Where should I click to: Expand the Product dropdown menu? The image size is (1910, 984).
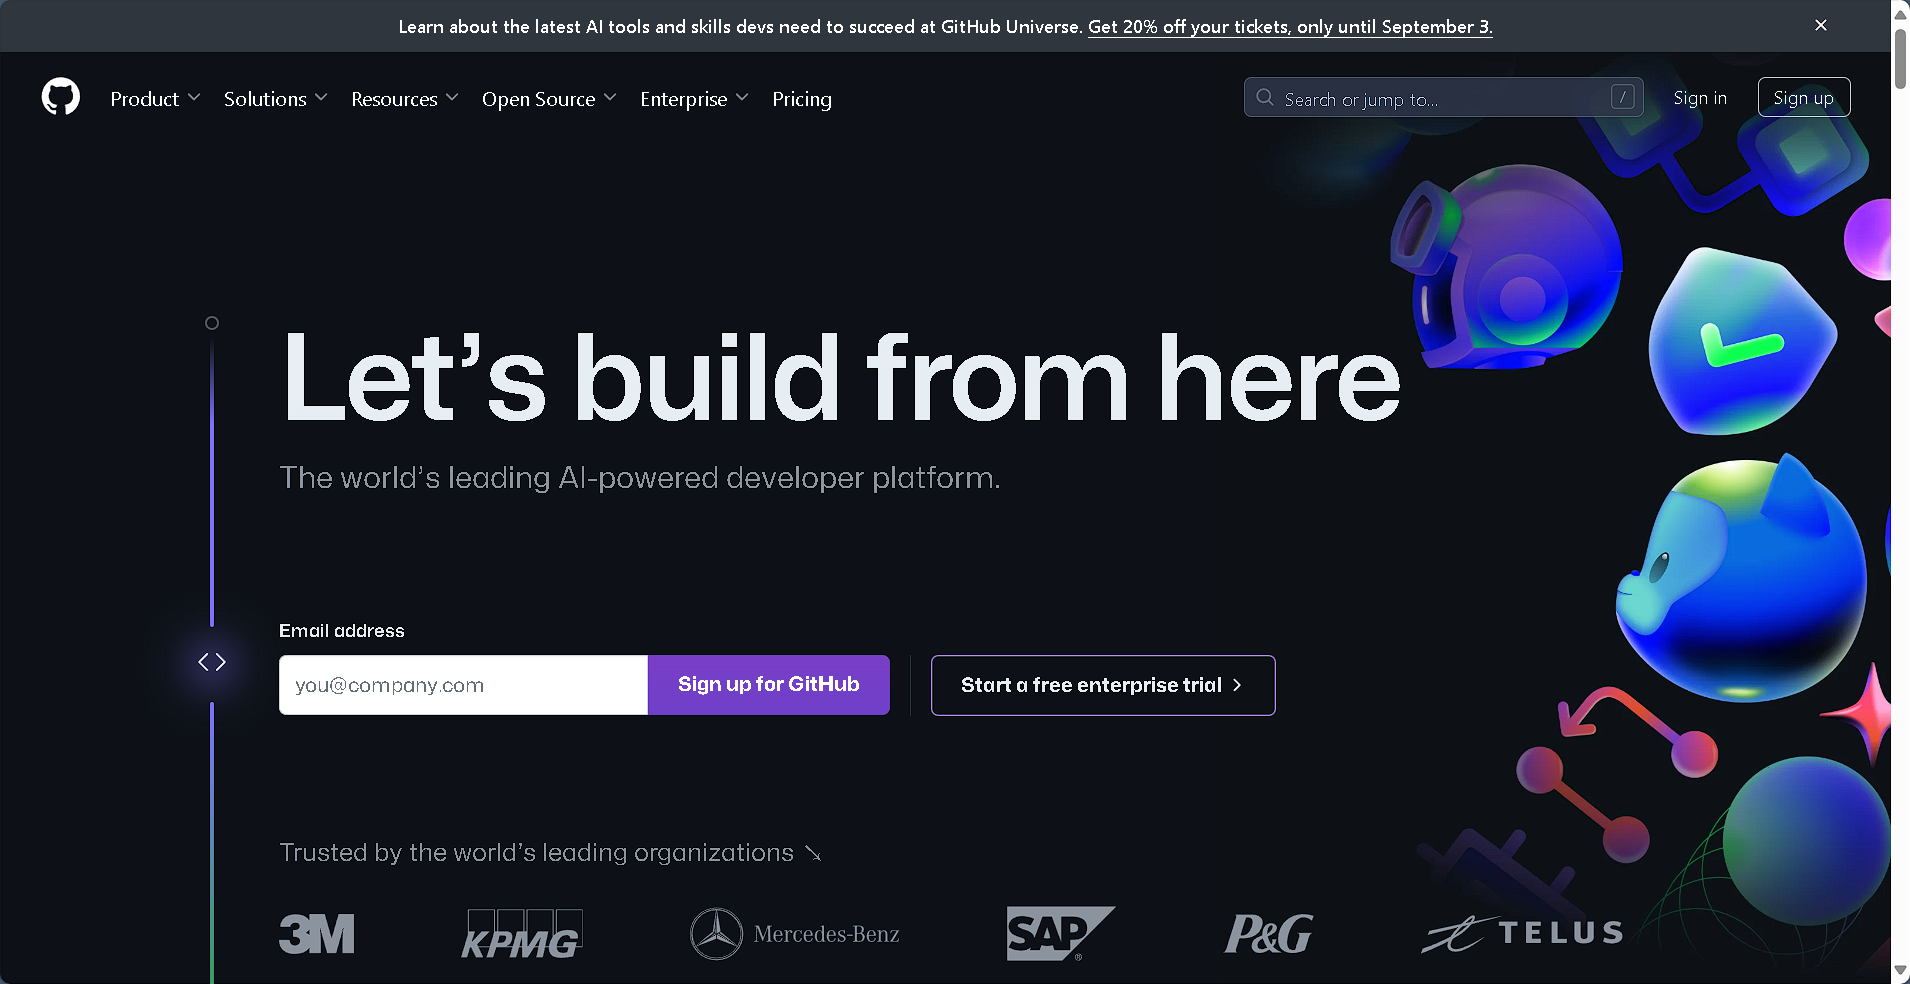pyautogui.click(x=155, y=99)
